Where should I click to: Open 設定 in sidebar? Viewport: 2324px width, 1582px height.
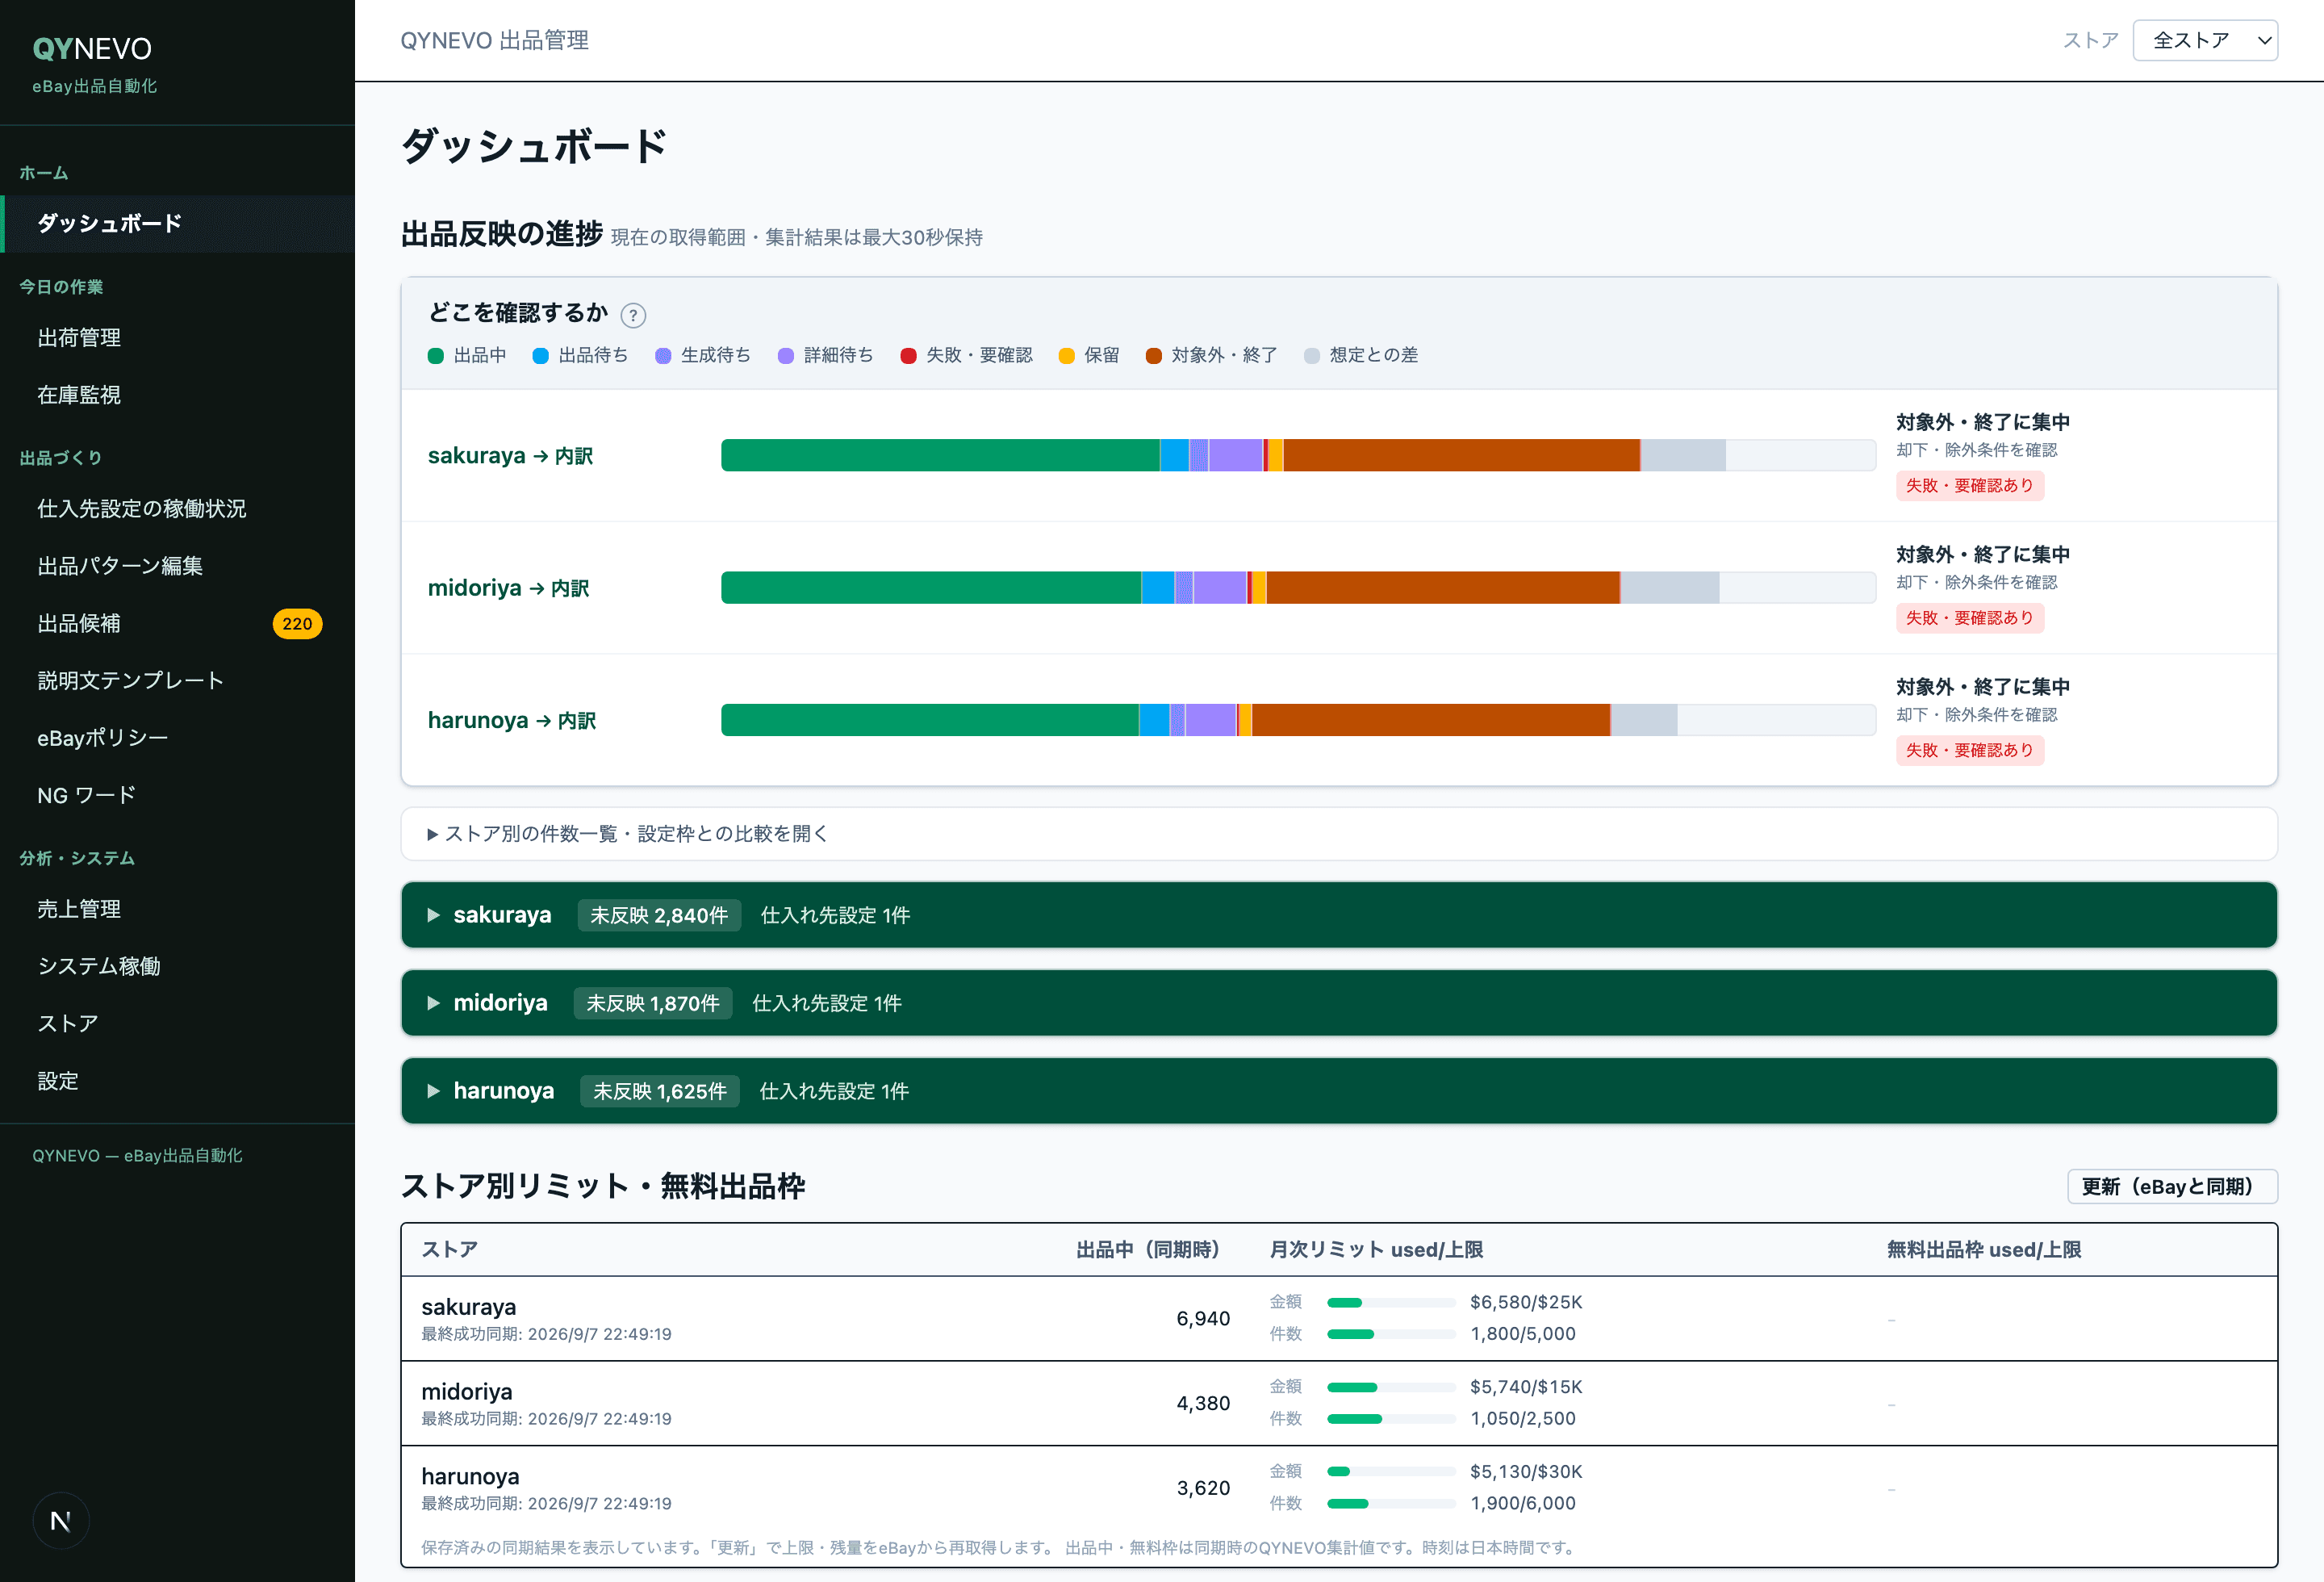click(x=178, y=1081)
